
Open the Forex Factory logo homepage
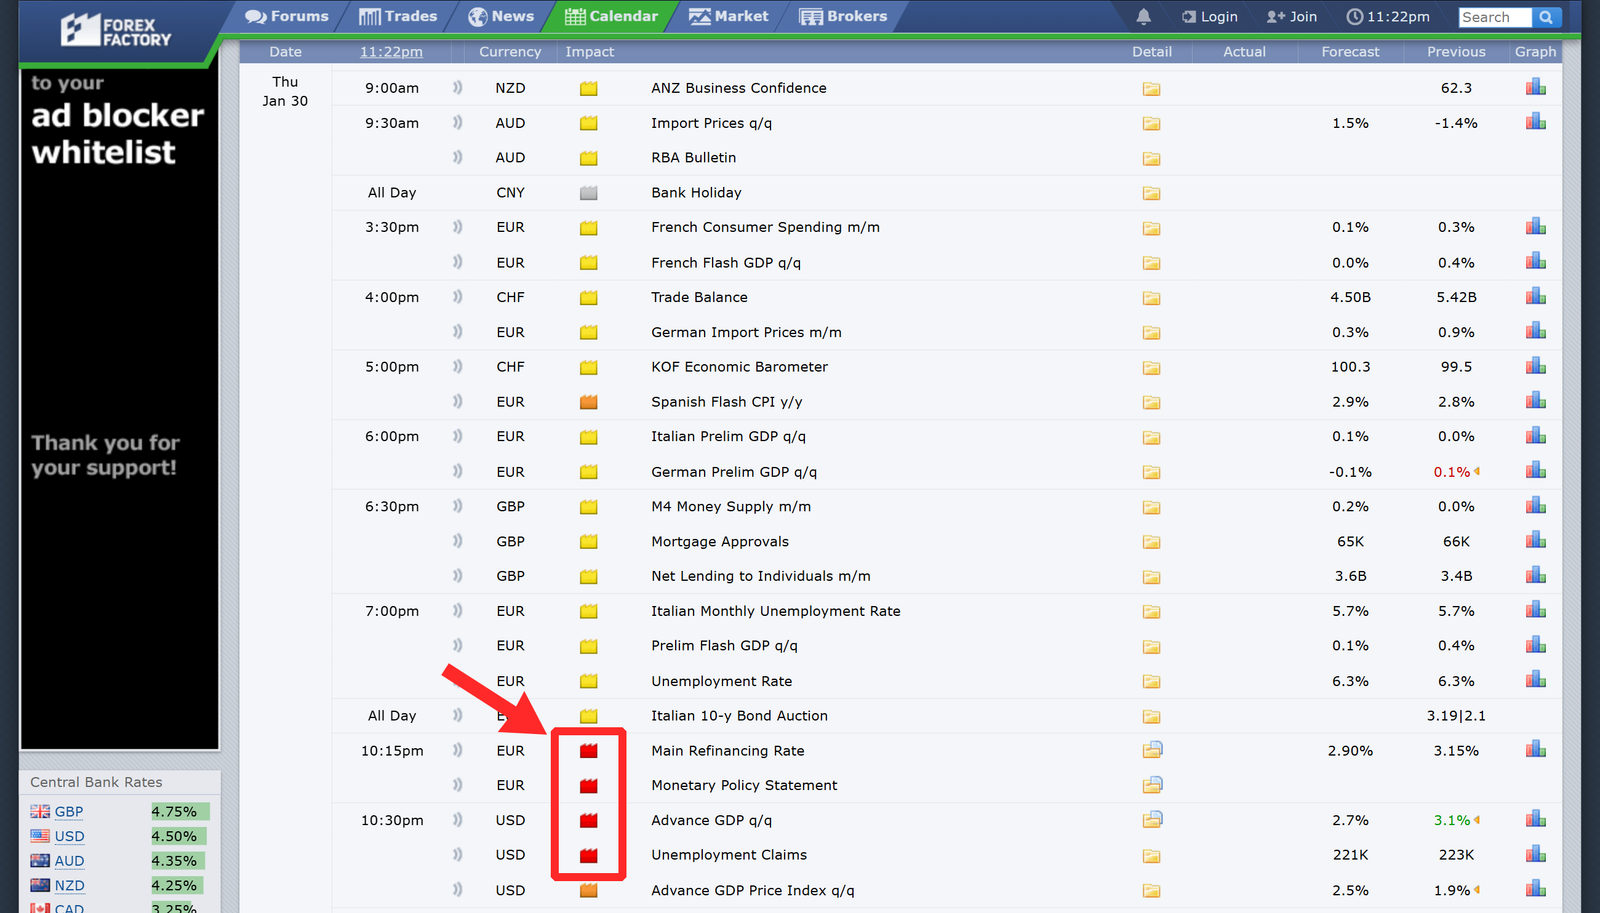(x=115, y=31)
